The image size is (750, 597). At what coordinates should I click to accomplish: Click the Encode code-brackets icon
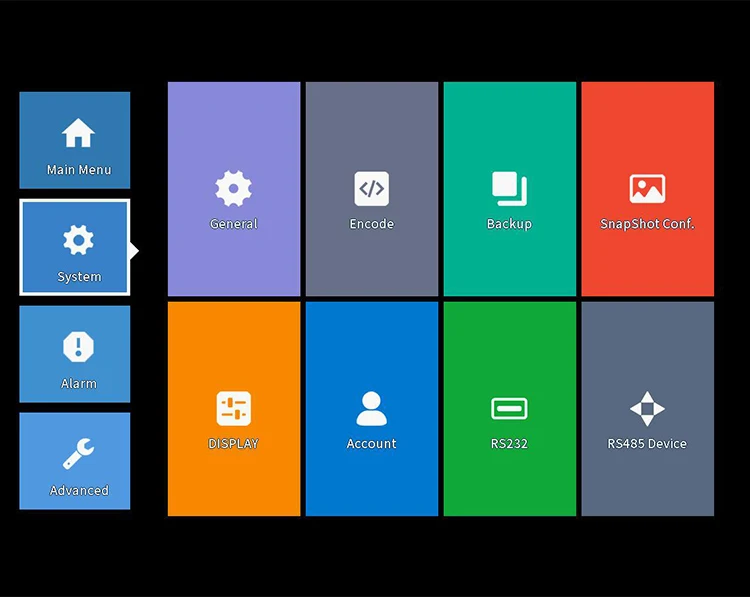[372, 188]
